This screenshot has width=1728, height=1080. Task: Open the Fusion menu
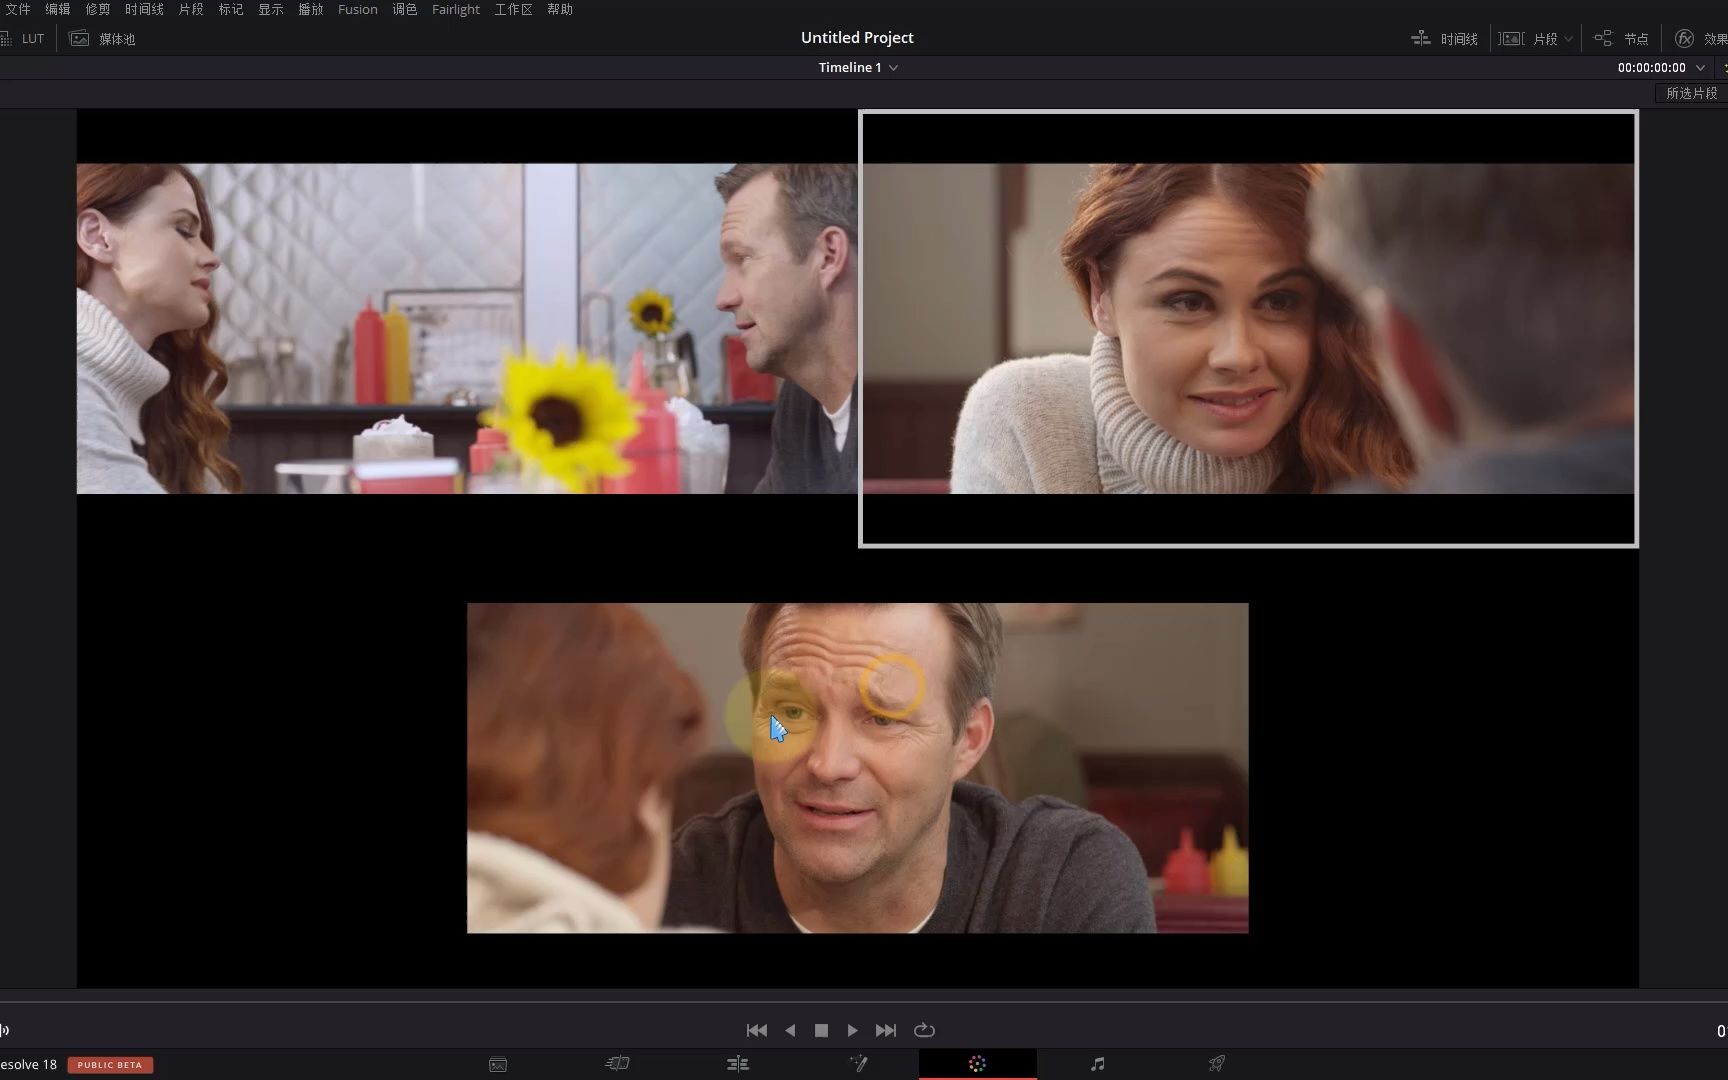click(358, 9)
